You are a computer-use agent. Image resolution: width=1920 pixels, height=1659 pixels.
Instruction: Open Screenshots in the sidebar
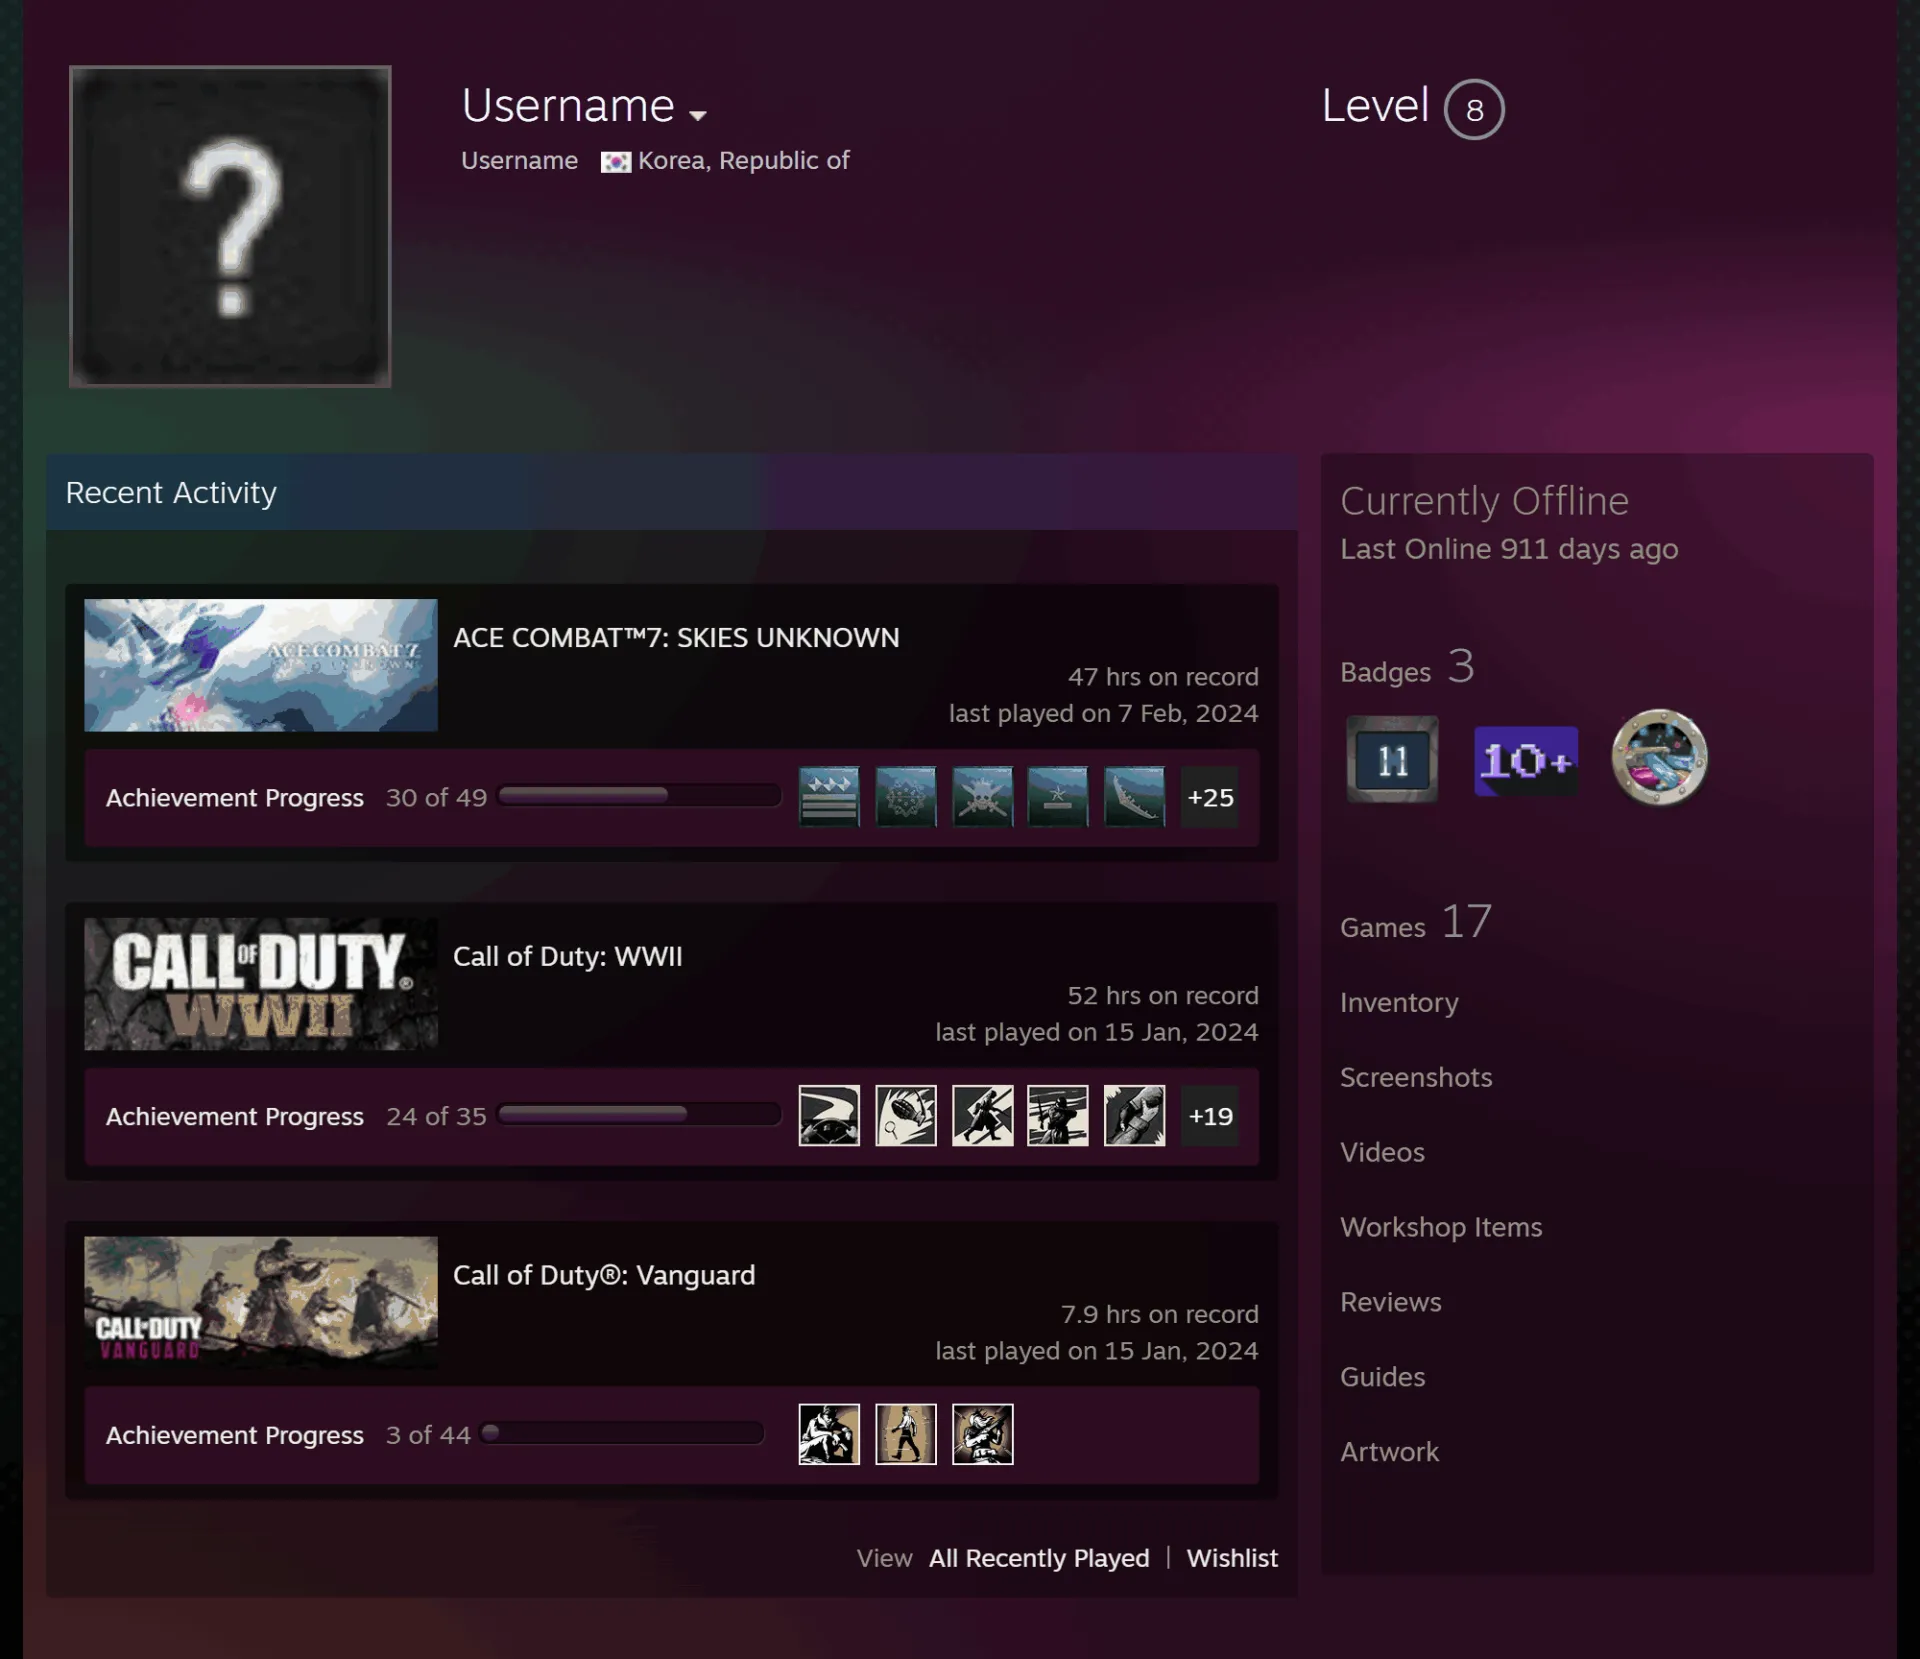1416,1077
